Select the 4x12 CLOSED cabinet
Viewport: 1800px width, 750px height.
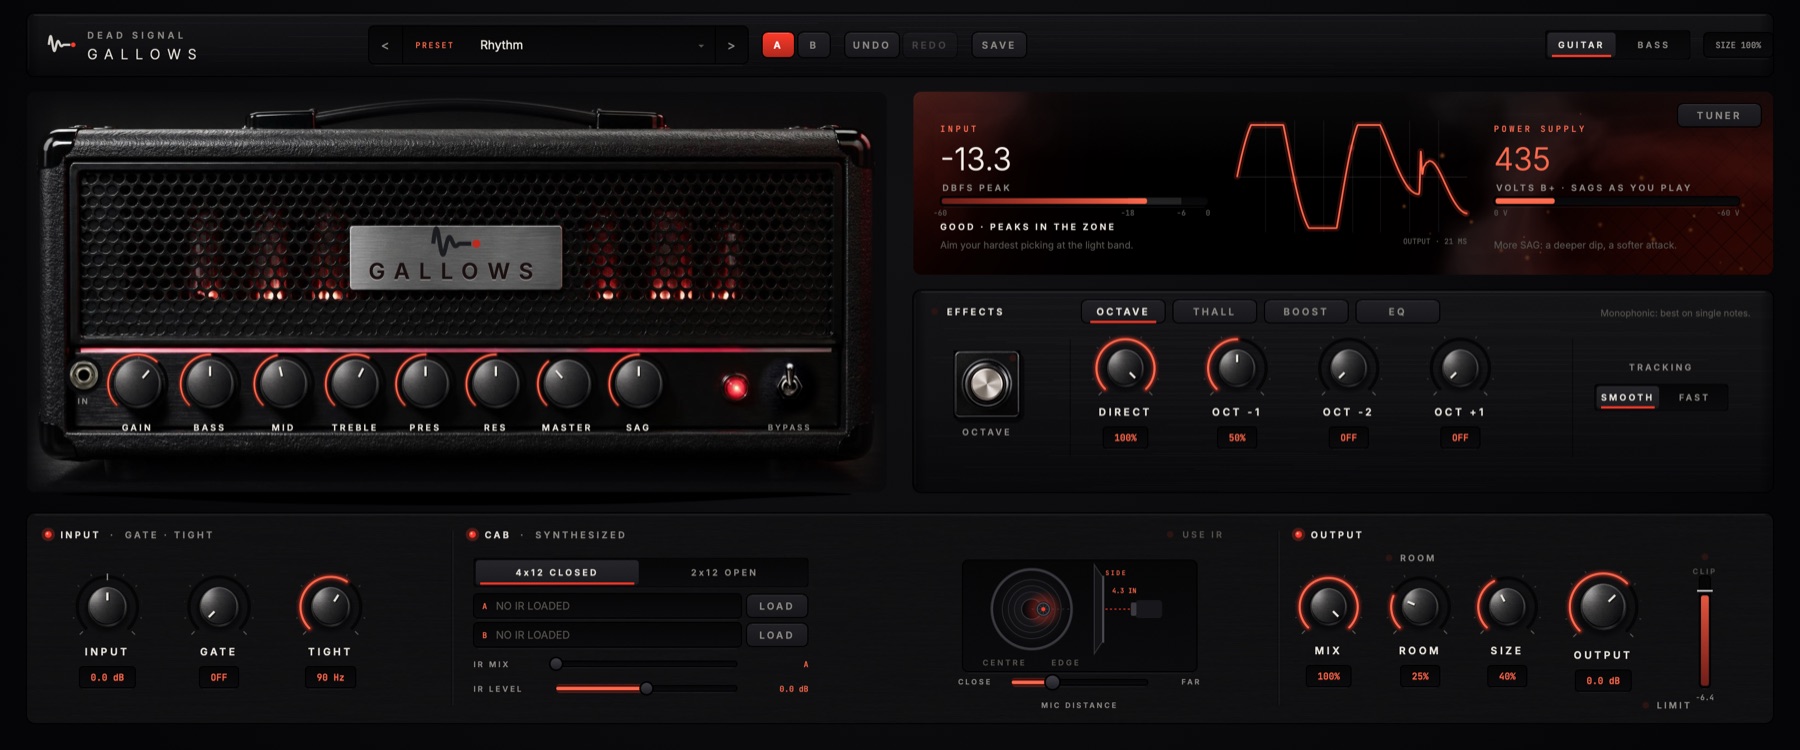coord(556,572)
